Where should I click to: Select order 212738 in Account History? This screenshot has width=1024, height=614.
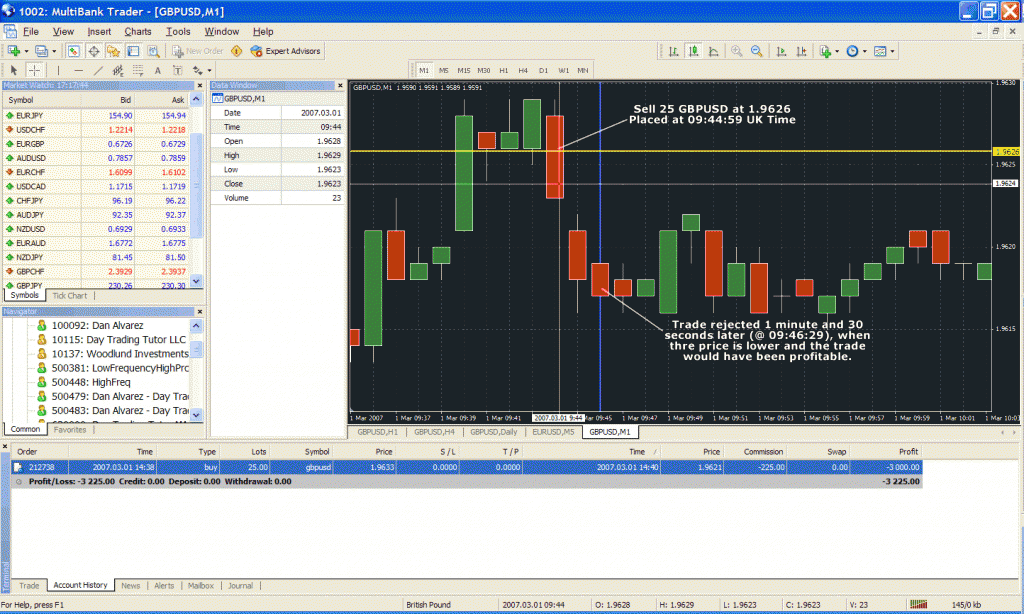coord(466,467)
